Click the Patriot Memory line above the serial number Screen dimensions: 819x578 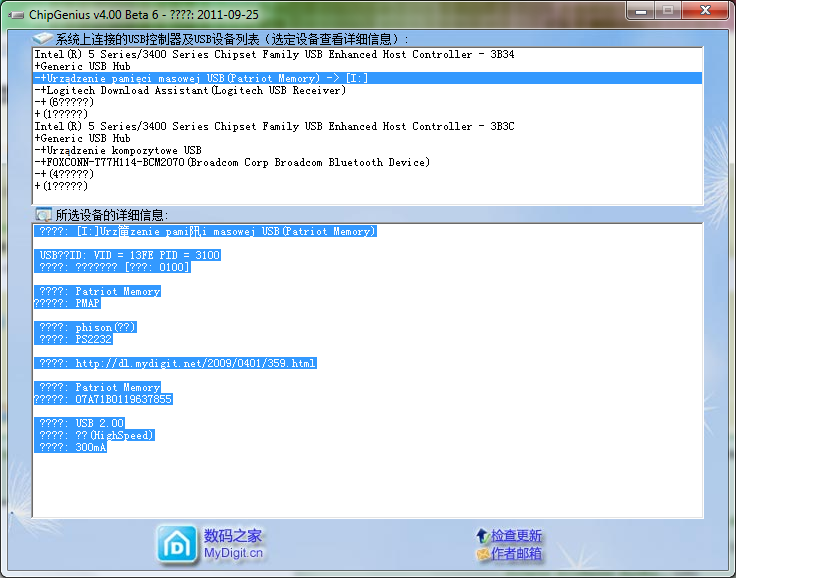[x=99, y=387]
